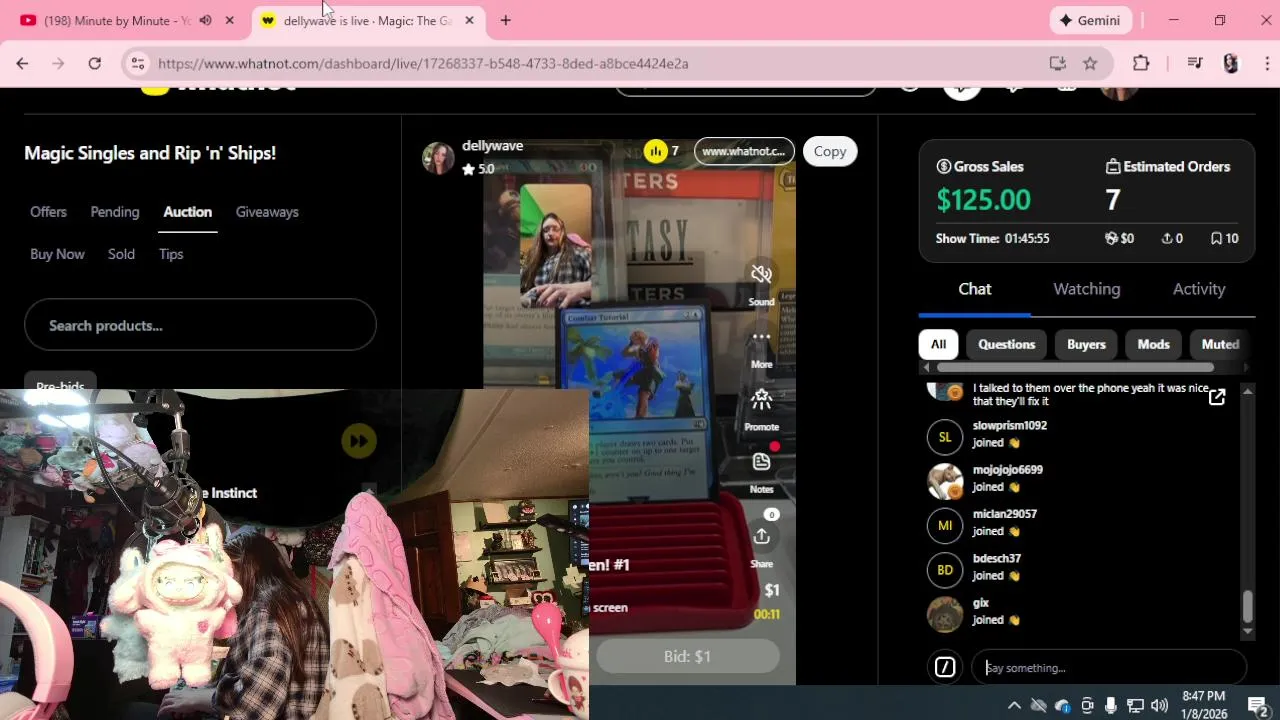Click the horizontal scrollbar under chat filters
This screenshot has height=720, width=1280.
[1075, 367]
